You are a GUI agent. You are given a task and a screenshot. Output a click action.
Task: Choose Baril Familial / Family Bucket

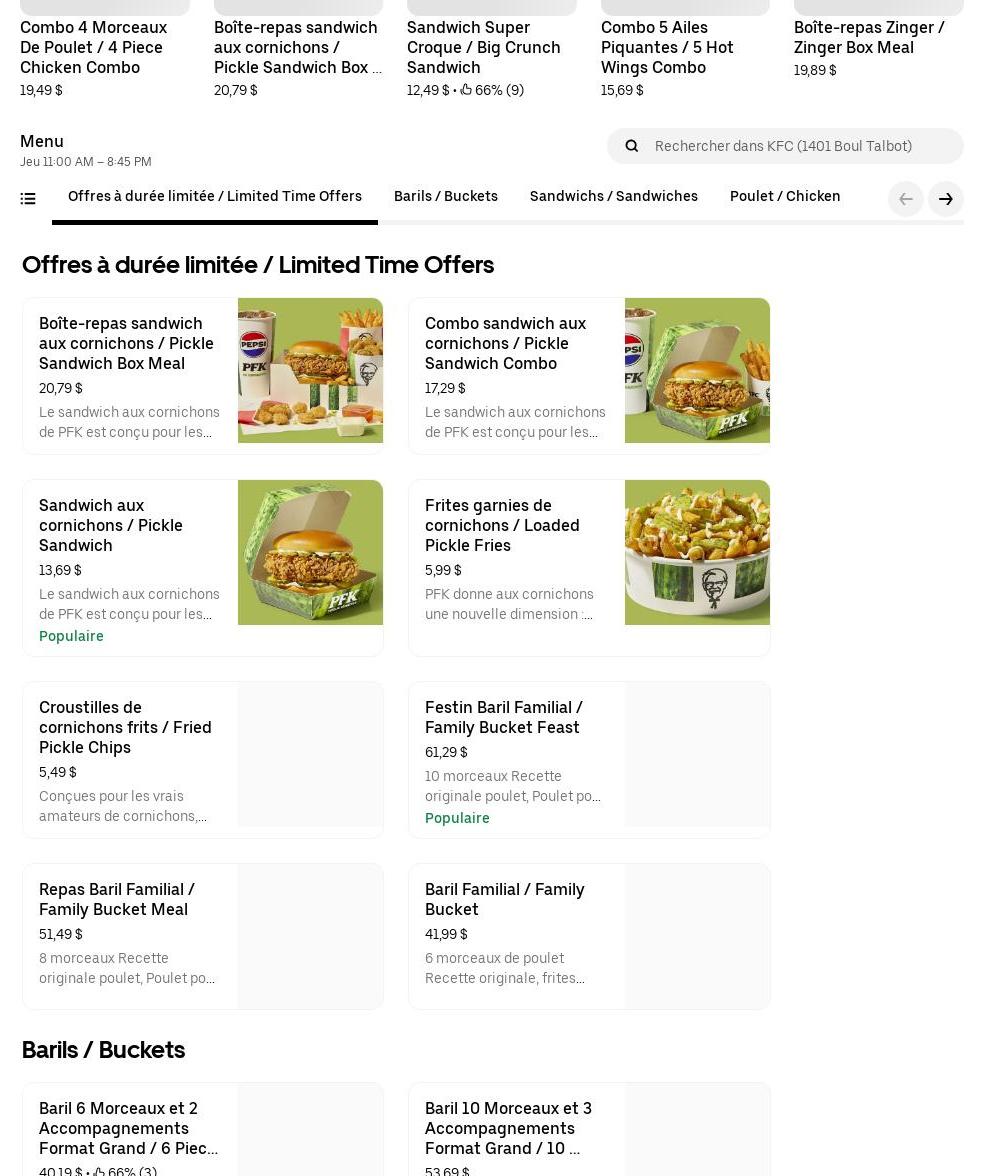click(590, 936)
